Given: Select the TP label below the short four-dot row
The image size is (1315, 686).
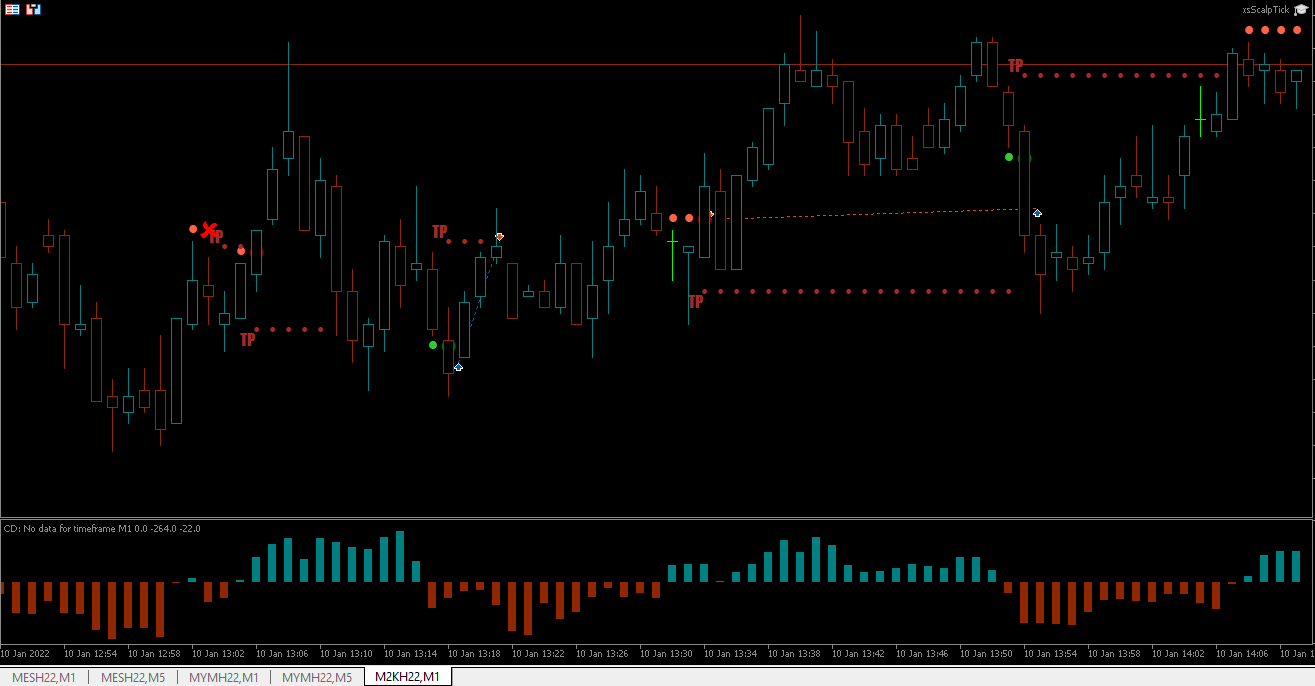Looking at the screenshot, I should pyautogui.click(x=247, y=340).
